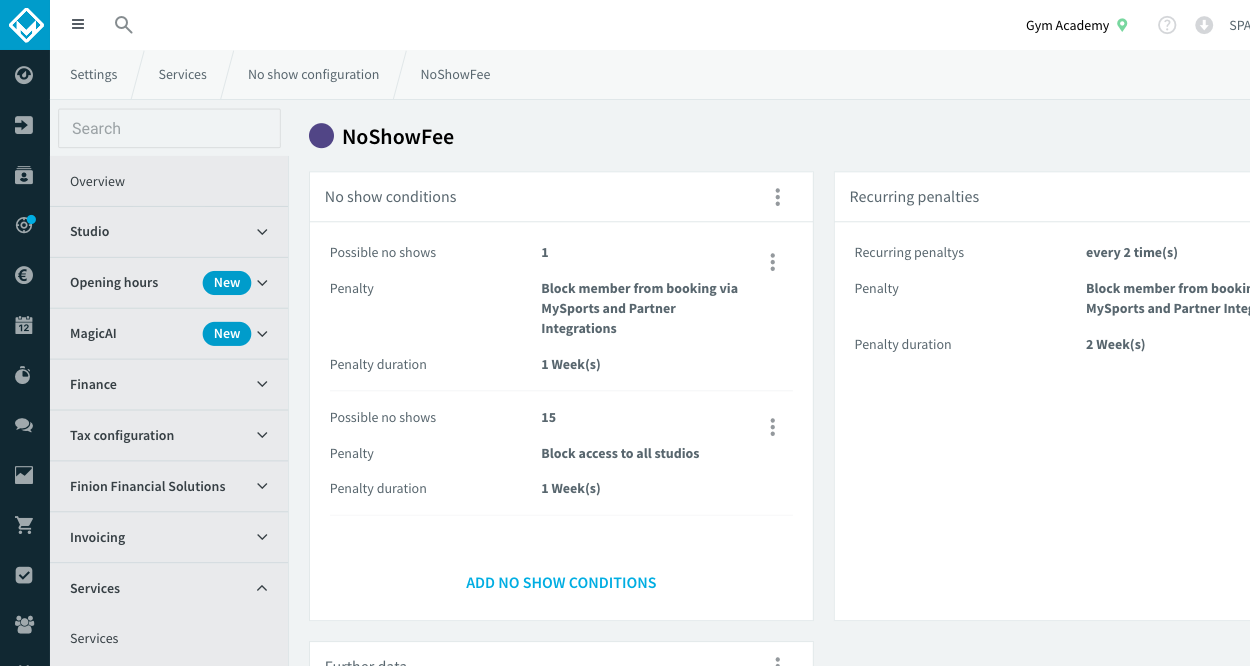The width and height of the screenshot is (1250, 666).
Task: Select the NoShowFee breadcrumb
Action: pos(455,75)
